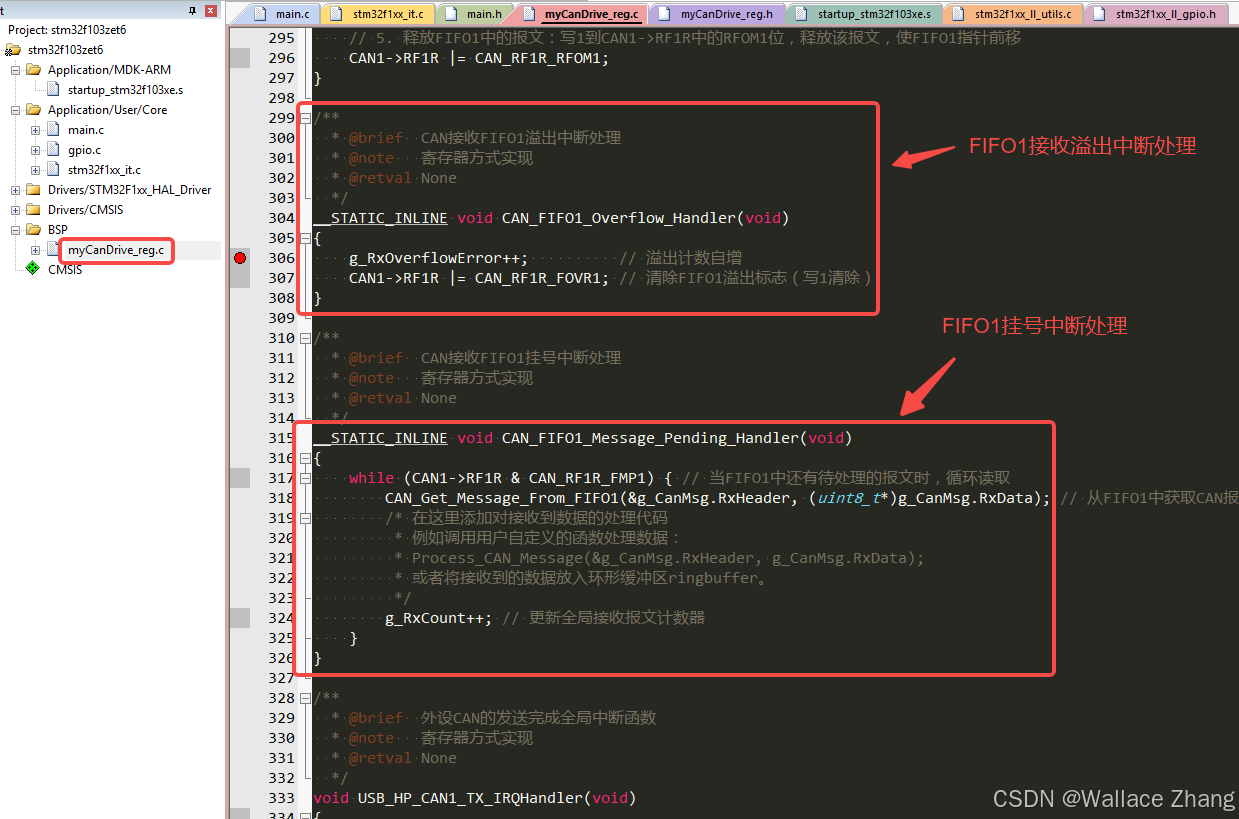Click the file icon on the main.h tab
Viewport: 1239px width, 819px height.
coord(453,14)
